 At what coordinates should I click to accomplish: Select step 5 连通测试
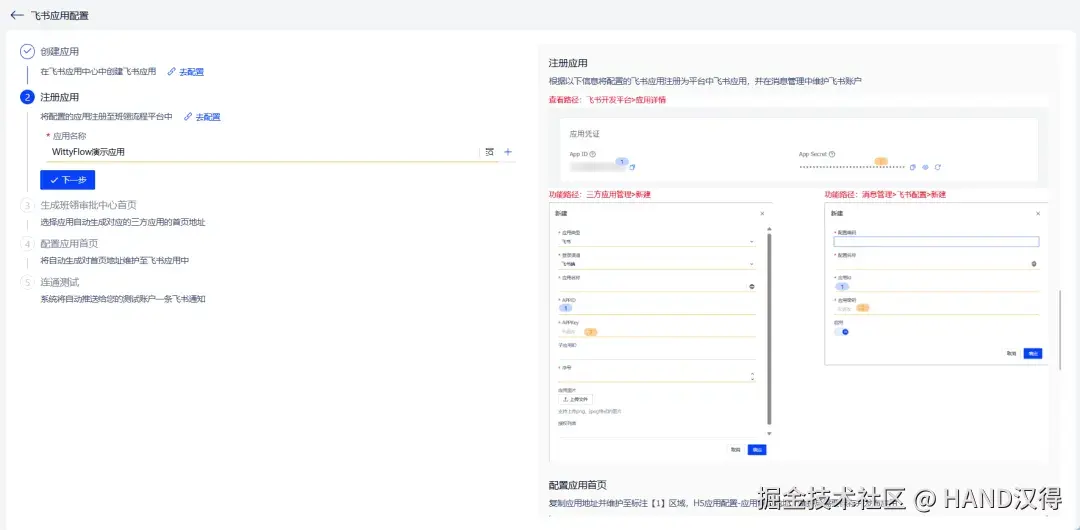click(60, 282)
